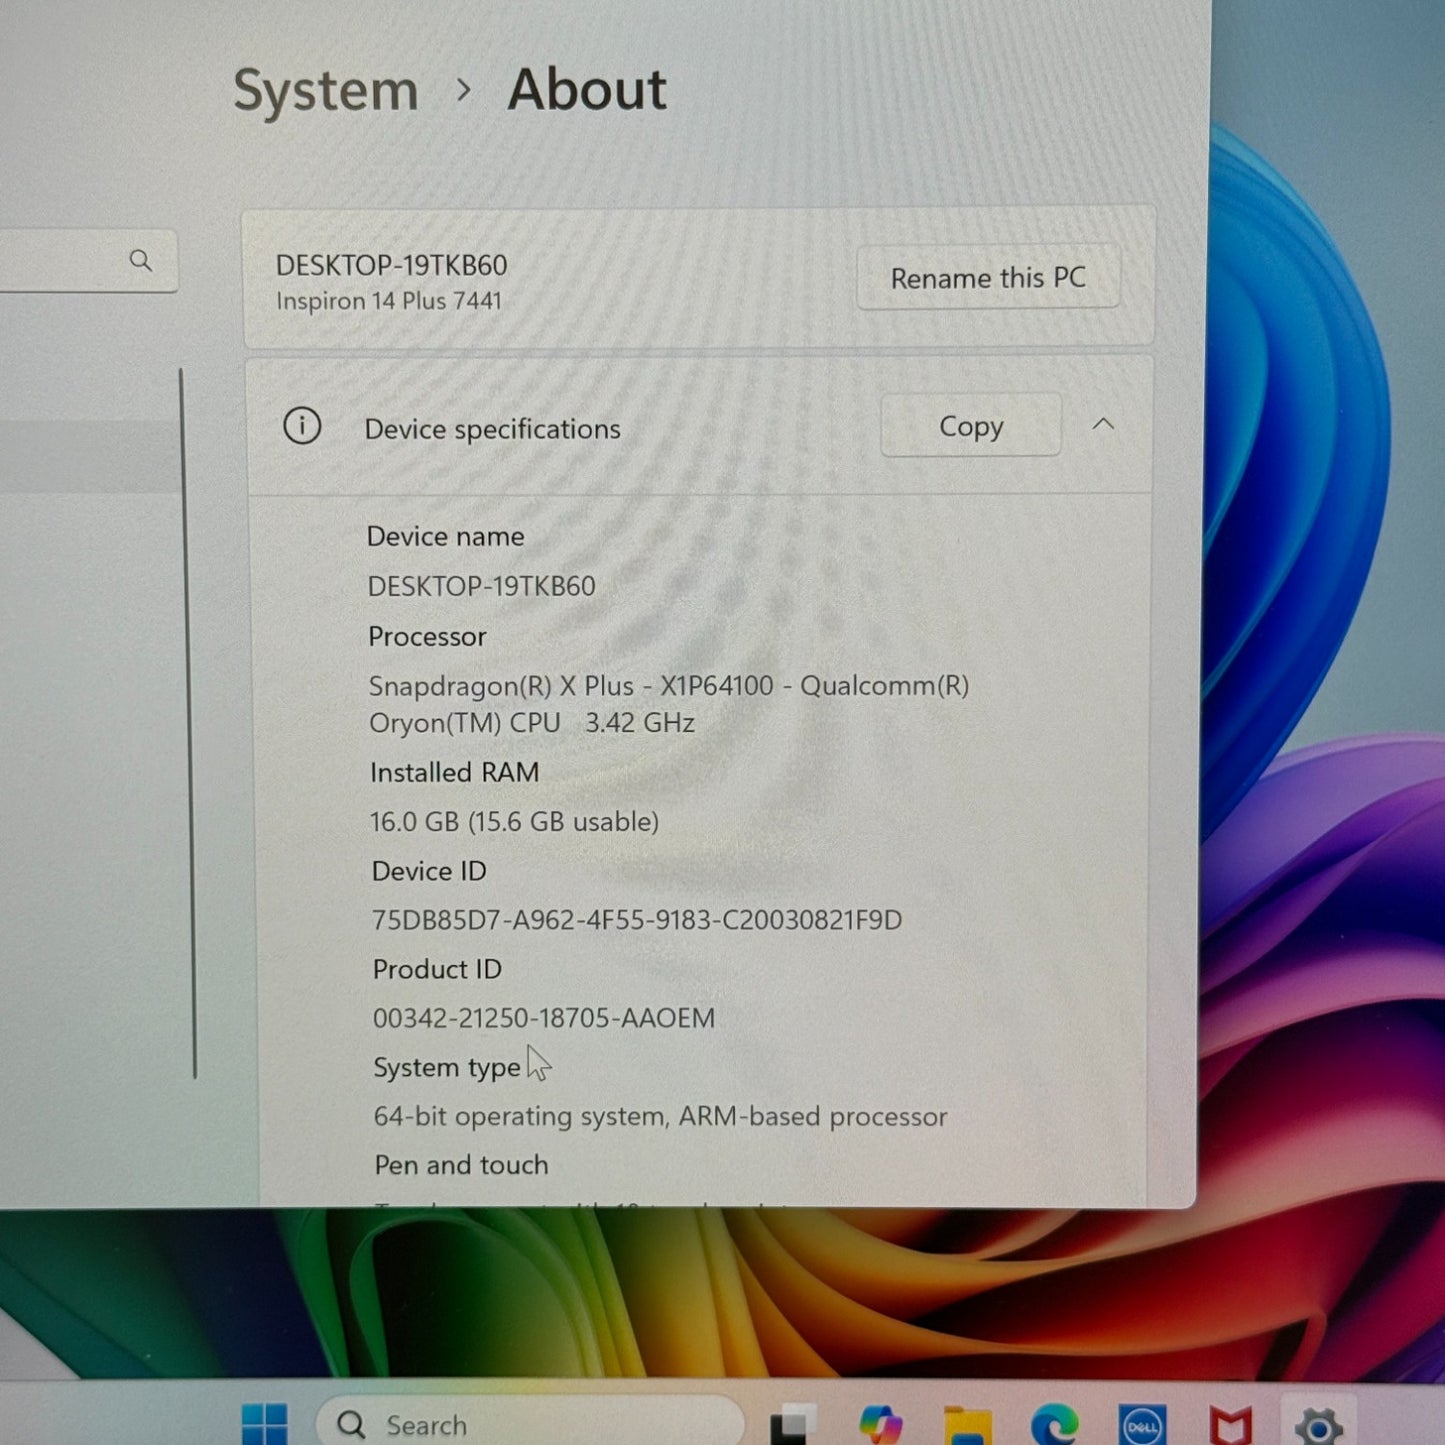
Task: Click the settings search field
Action: pos(88,261)
